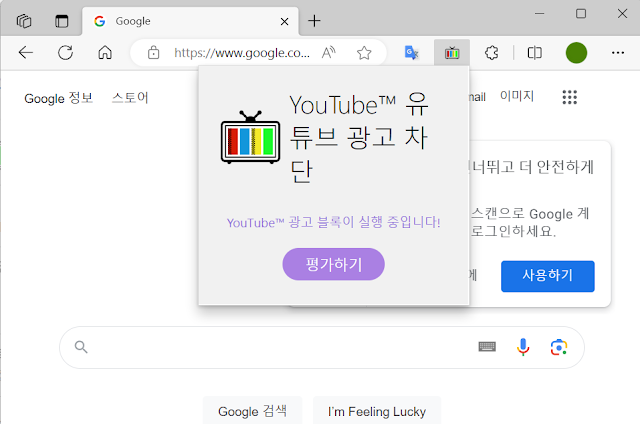Screen dimensions: 640x424
Task: Click the ad blocker TV logo
Action: (250, 137)
